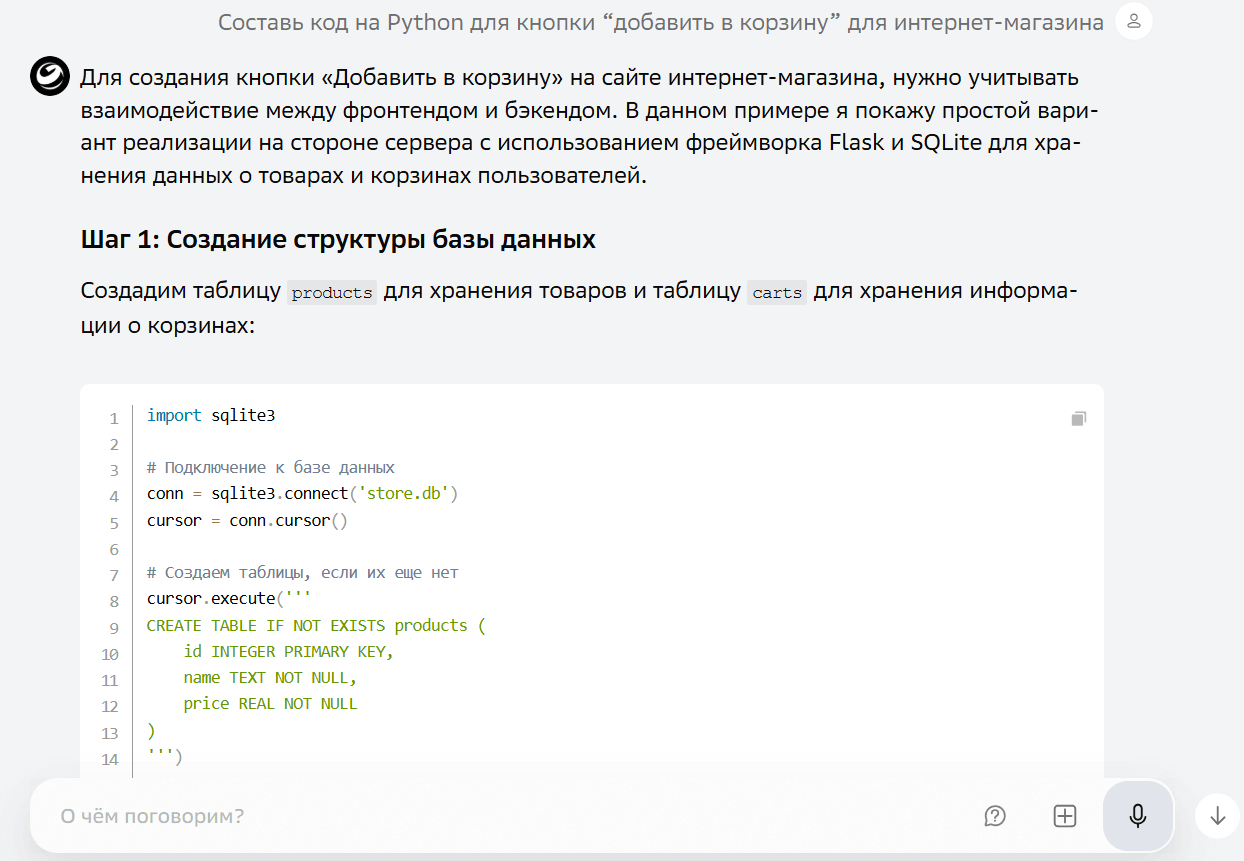
Task: Click the user profile icon at top right
Action: pyautogui.click(x=1133, y=21)
